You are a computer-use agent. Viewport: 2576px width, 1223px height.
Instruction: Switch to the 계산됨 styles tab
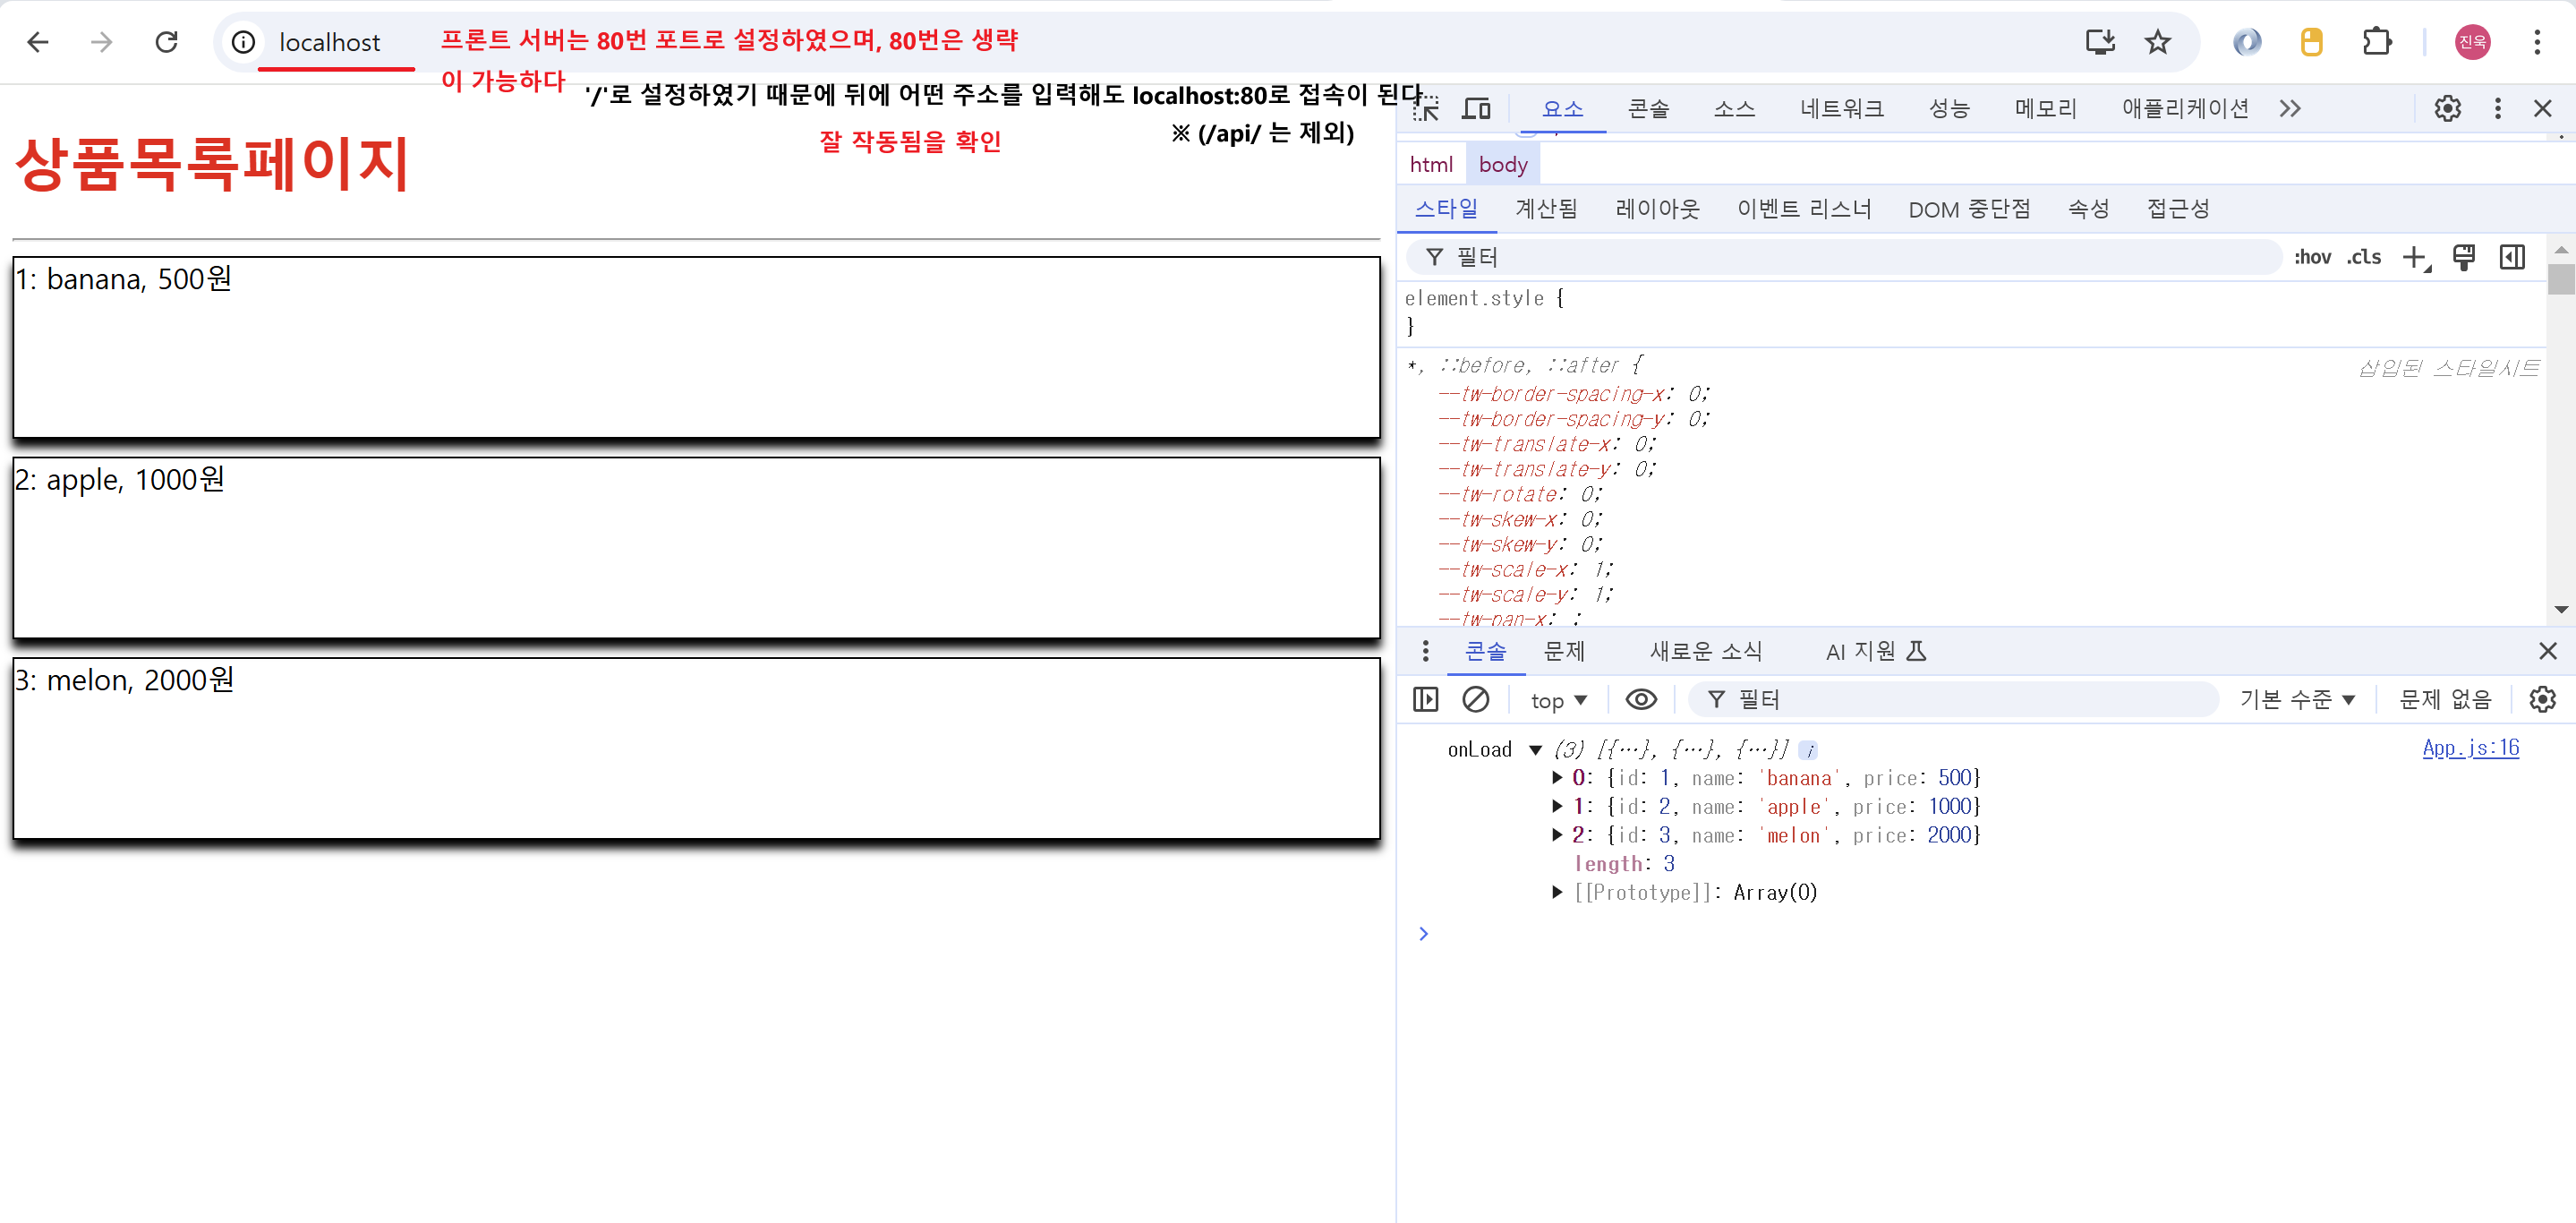(x=1546, y=208)
